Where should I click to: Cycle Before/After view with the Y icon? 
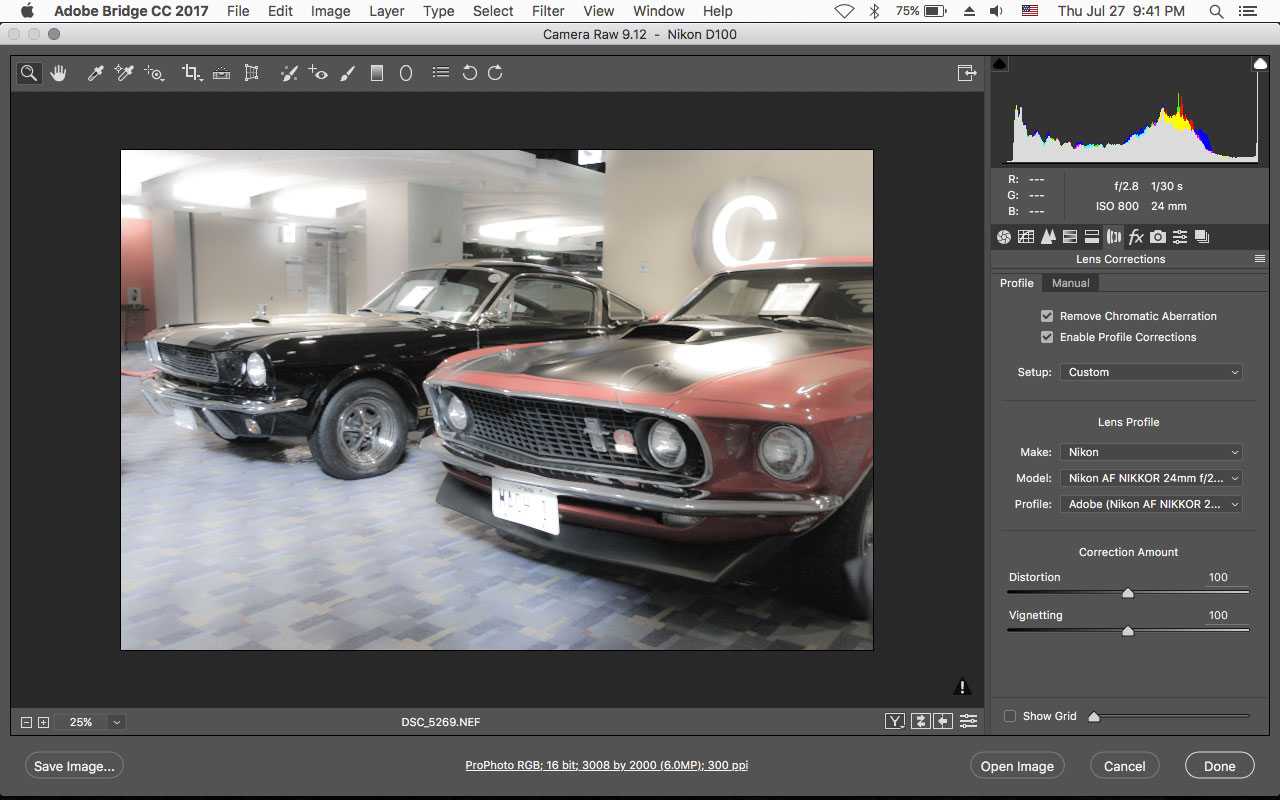[x=895, y=721]
